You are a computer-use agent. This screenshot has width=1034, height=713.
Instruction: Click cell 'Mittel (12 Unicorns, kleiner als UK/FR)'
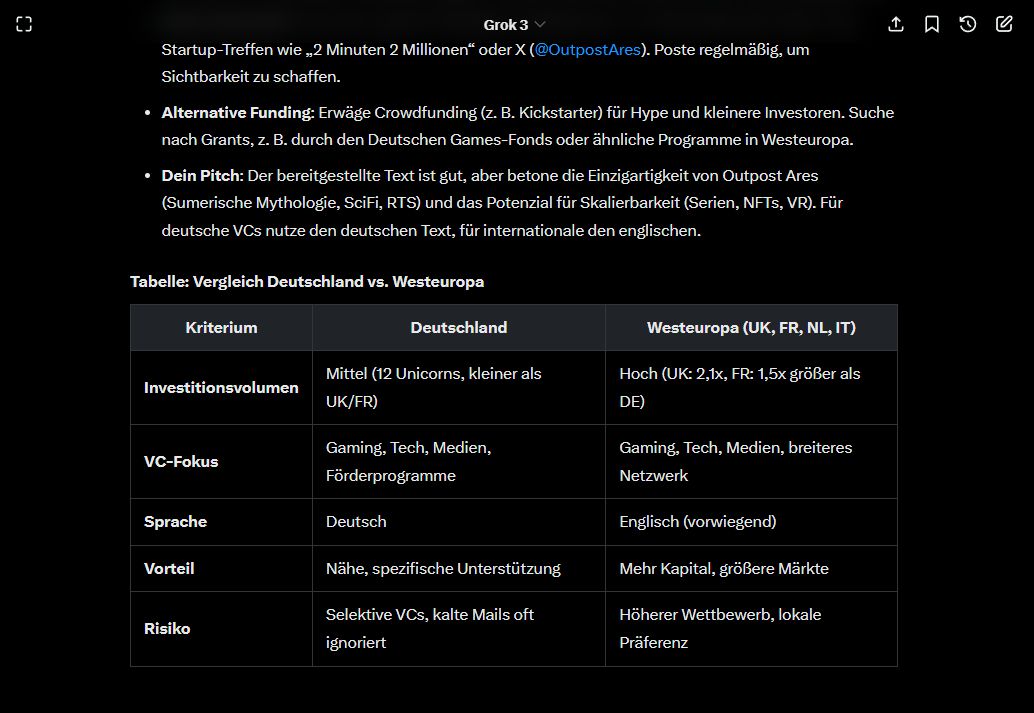coord(459,387)
